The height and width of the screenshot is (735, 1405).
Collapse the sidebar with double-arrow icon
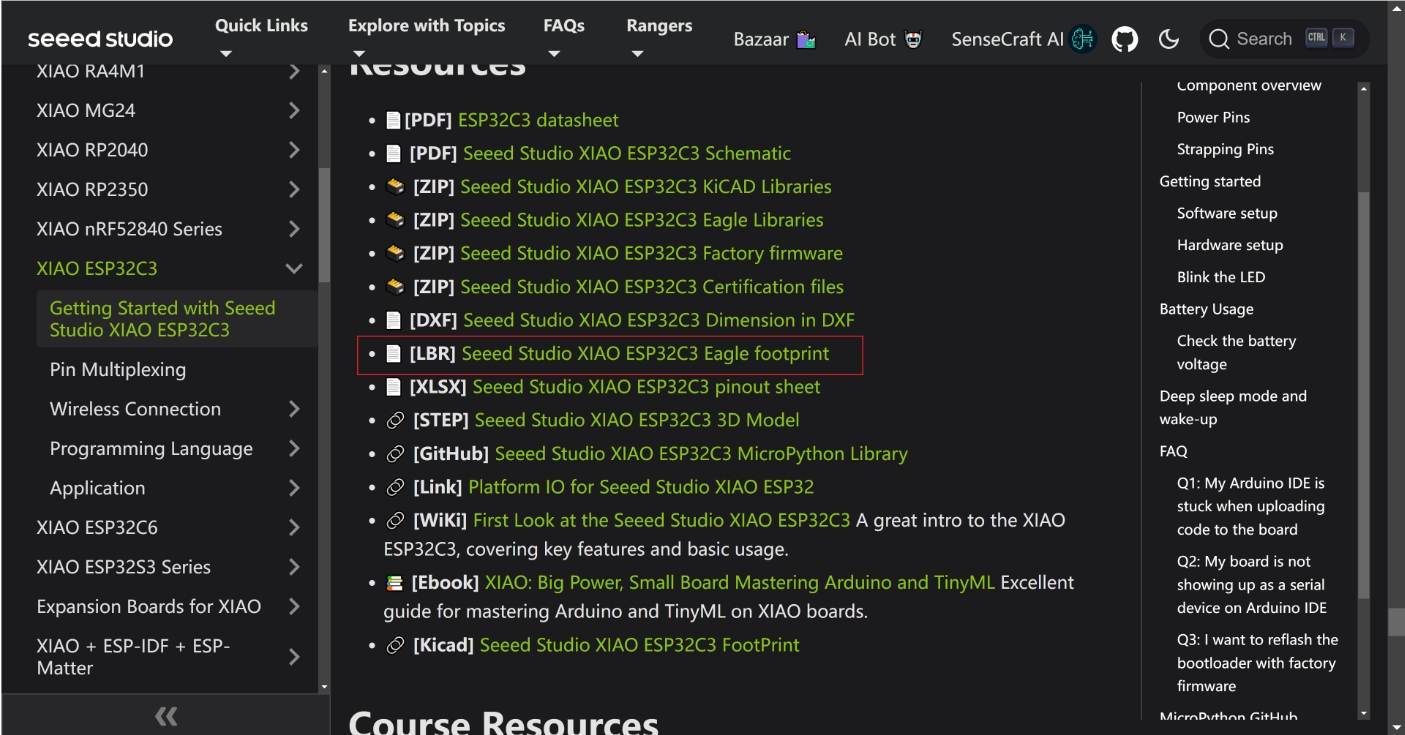click(166, 715)
